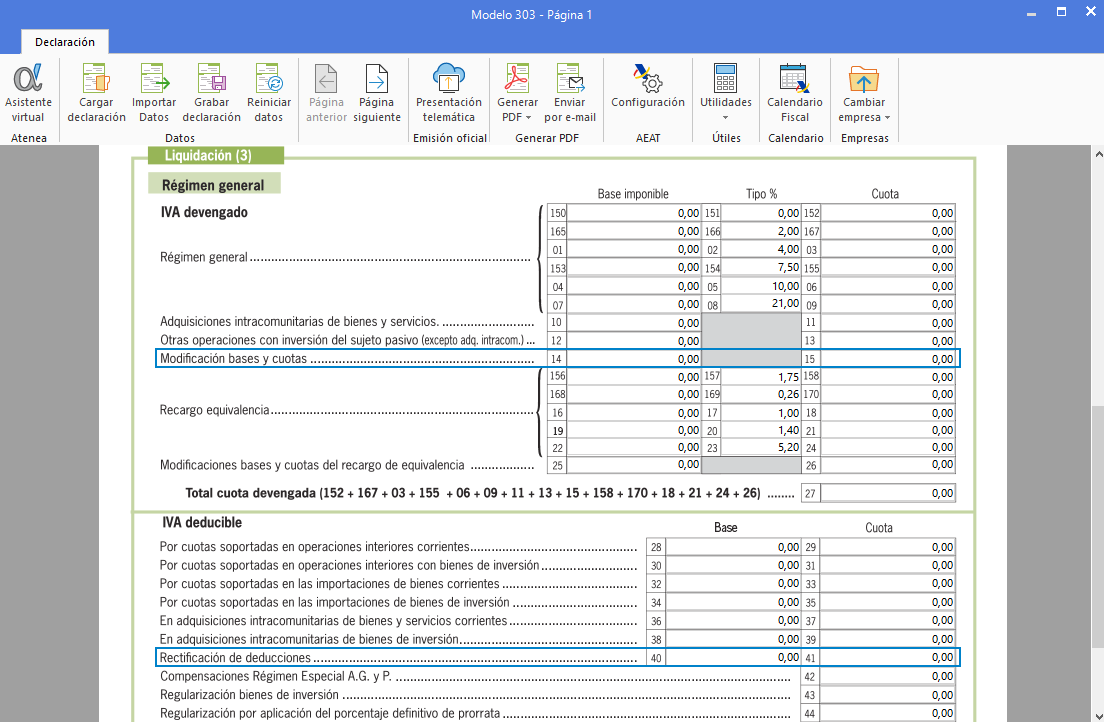Click Importar Datos in the ribbon
1104x722 pixels.
pyautogui.click(x=154, y=94)
